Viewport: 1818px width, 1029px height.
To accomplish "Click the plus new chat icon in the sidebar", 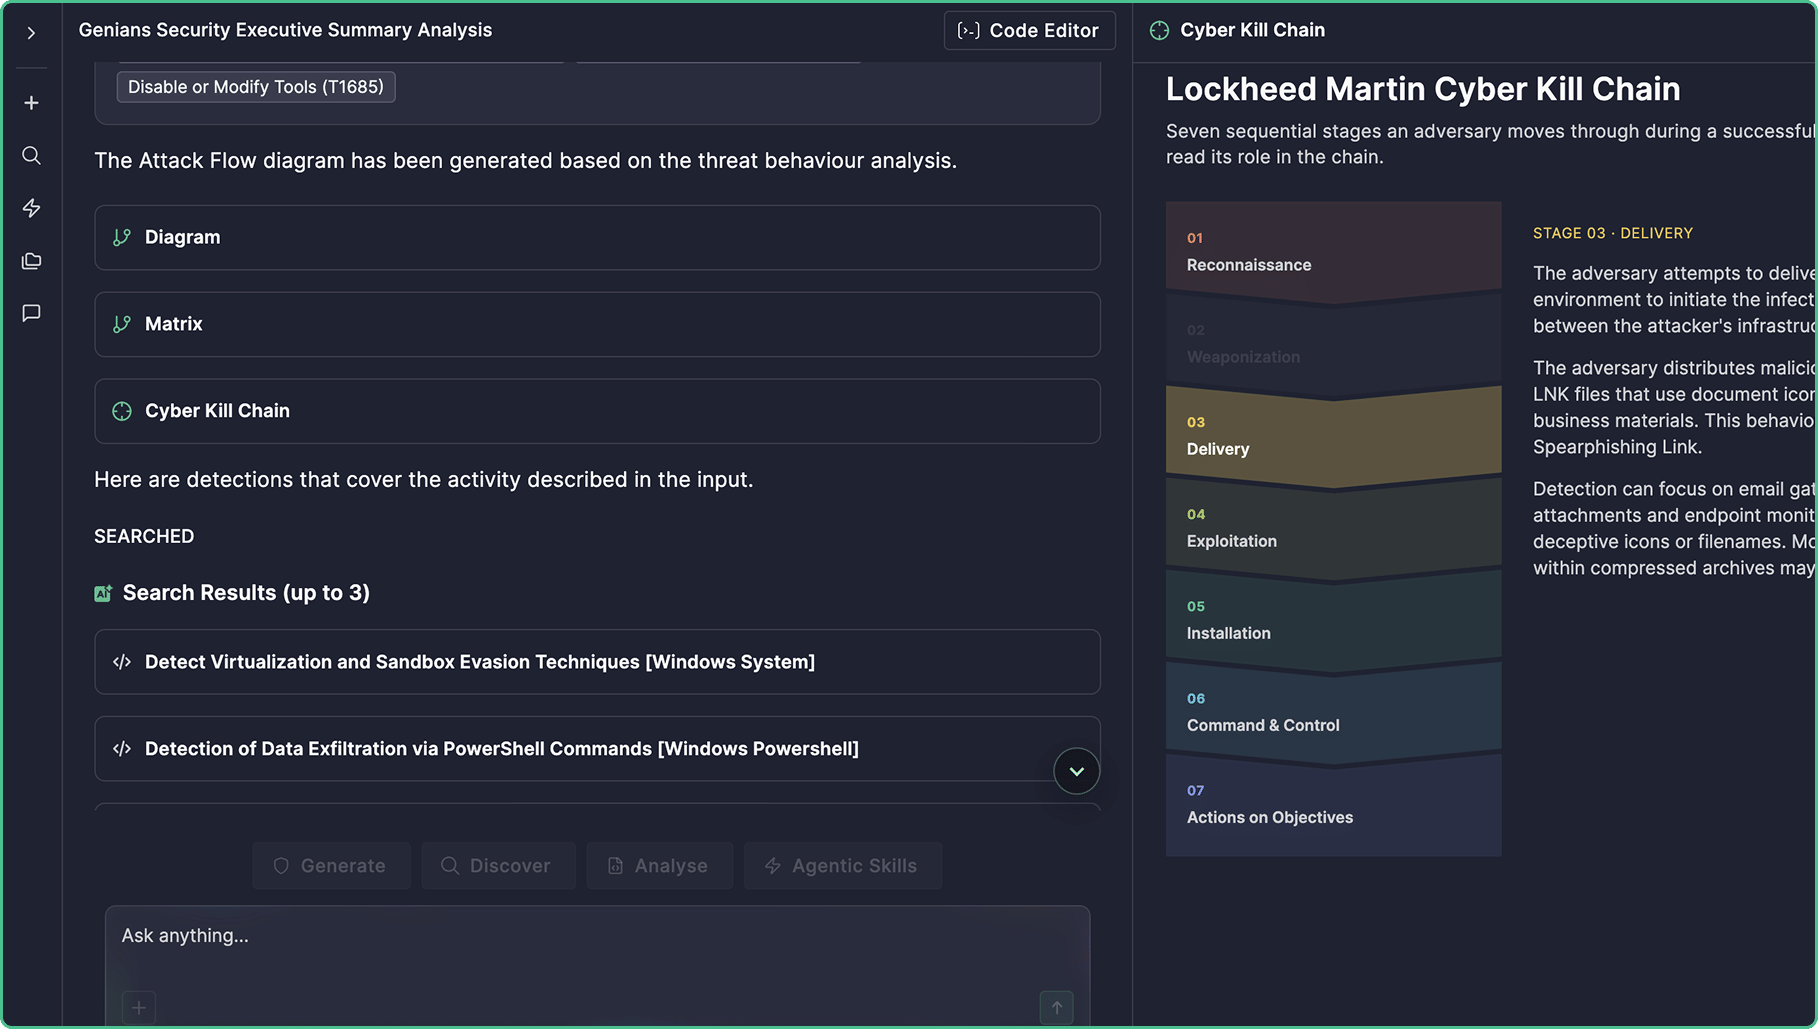I will [31, 103].
